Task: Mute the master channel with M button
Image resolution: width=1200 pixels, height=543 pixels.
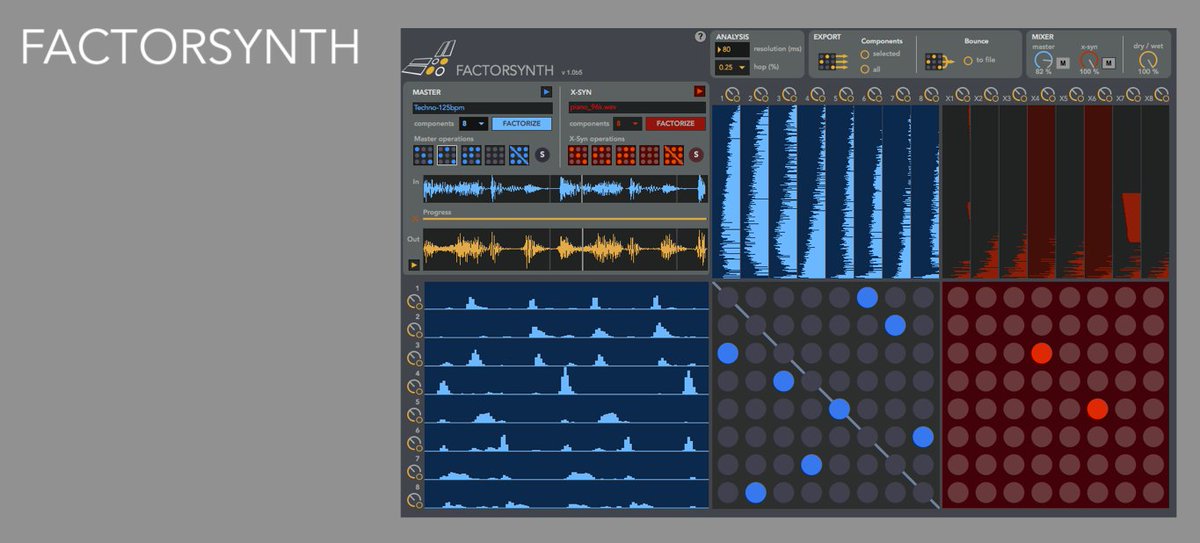Action: click(x=1063, y=63)
